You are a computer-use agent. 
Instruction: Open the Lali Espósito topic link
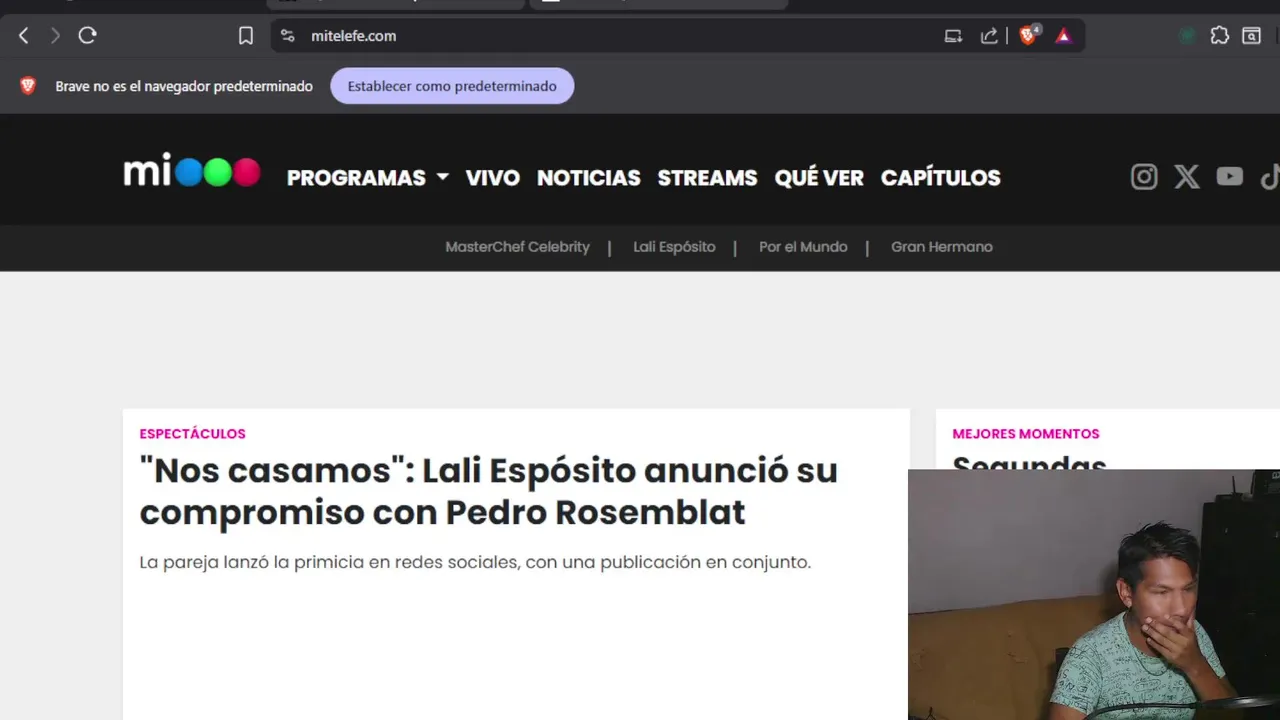(x=674, y=247)
